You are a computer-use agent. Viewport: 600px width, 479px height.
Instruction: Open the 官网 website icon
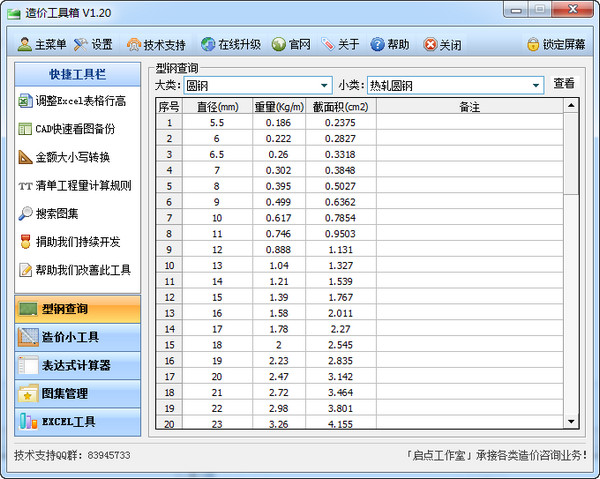point(279,44)
